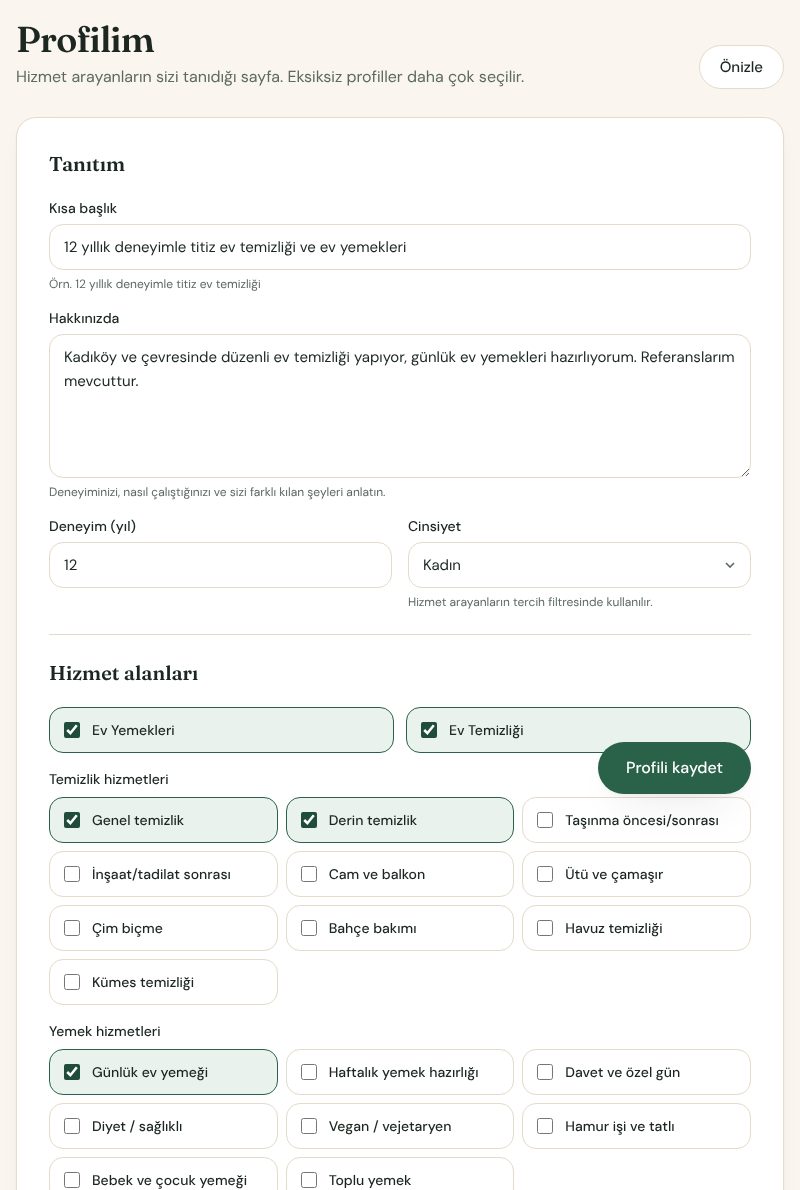This screenshot has height=1190, width=800.
Task: Open the Cinsiyet dropdown
Action: pos(579,565)
